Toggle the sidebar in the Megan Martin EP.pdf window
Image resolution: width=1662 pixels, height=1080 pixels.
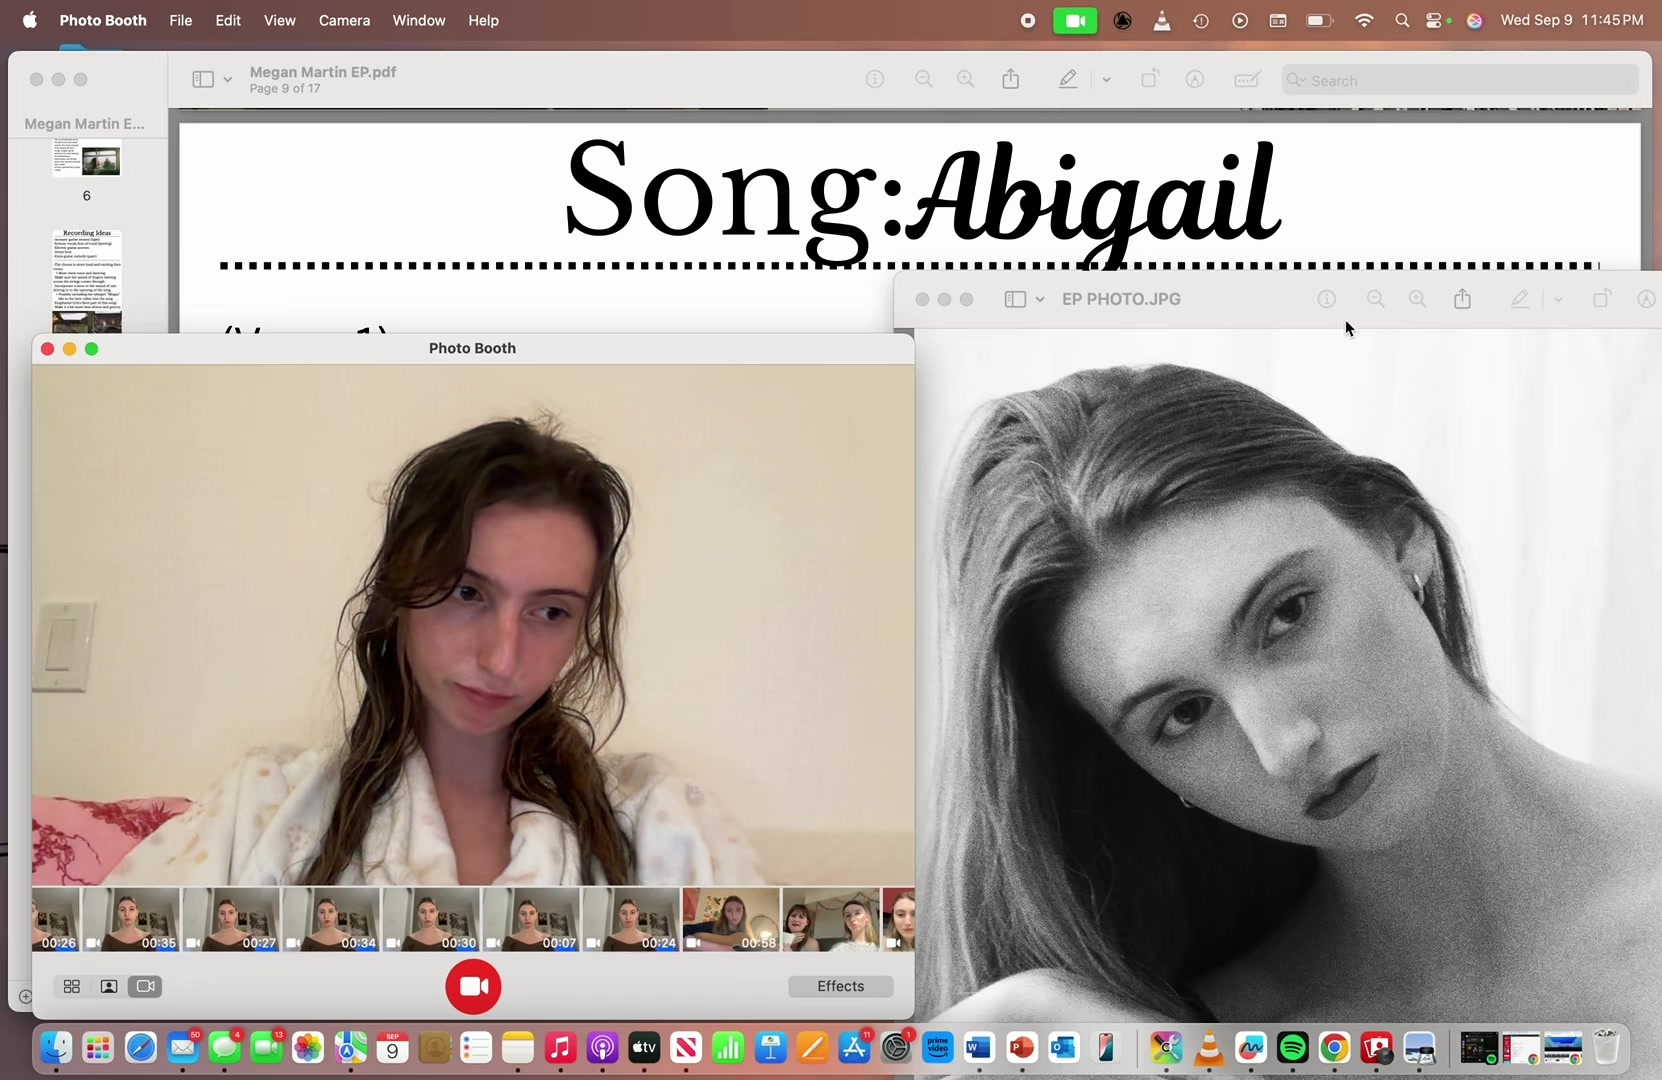click(x=203, y=79)
